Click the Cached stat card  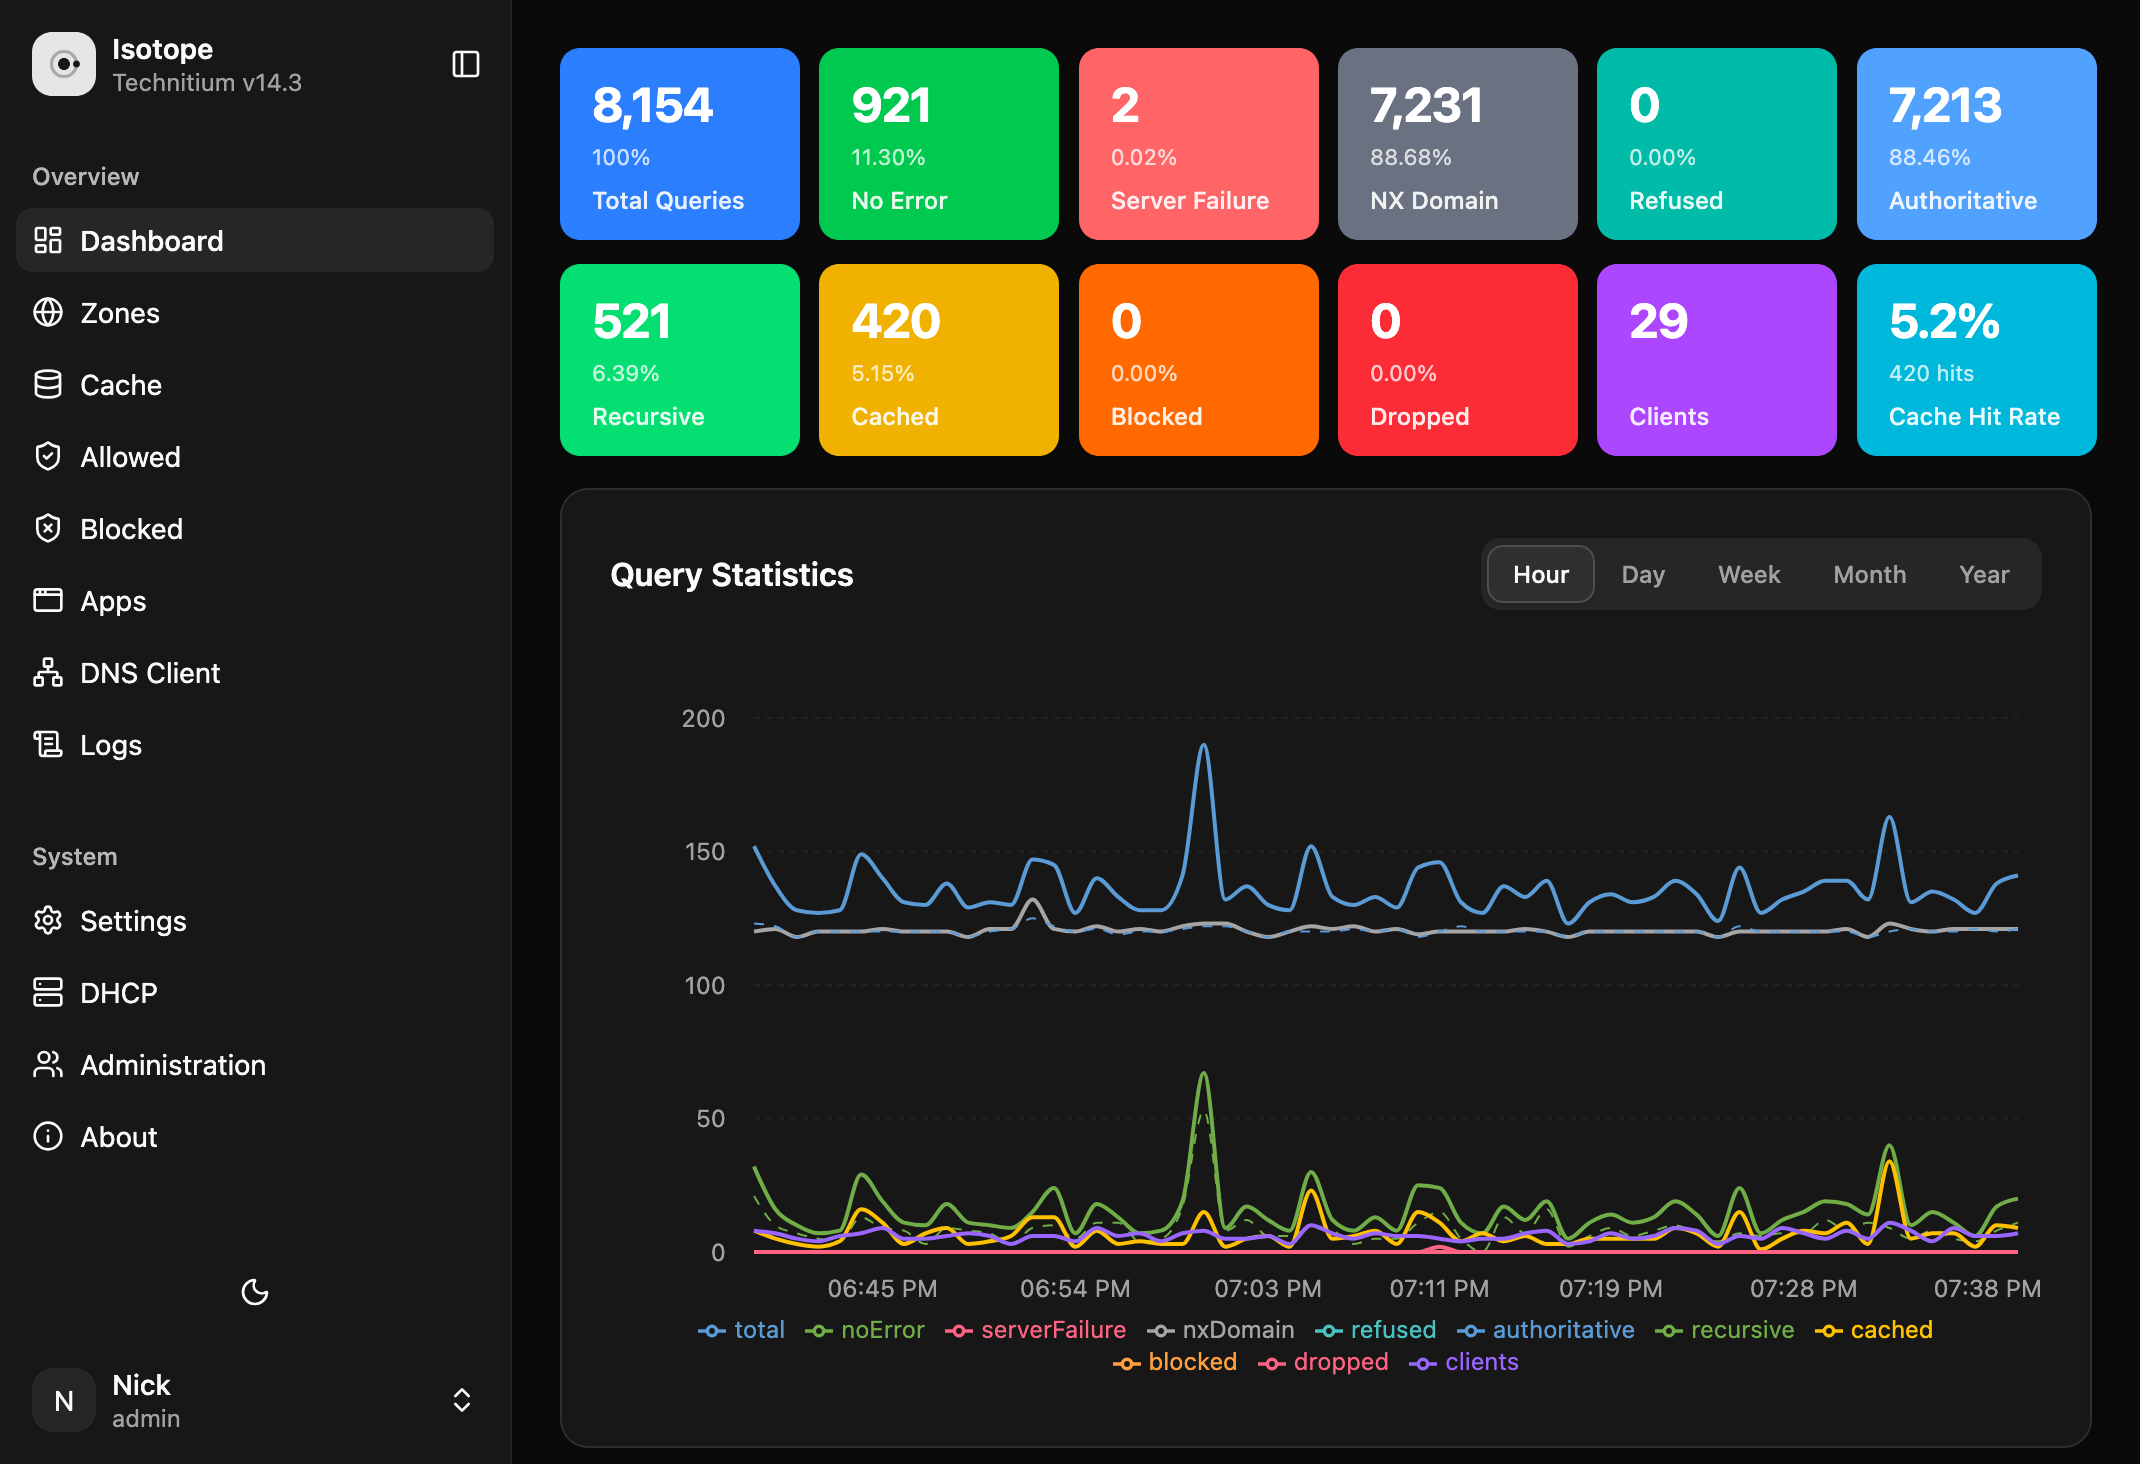point(939,360)
